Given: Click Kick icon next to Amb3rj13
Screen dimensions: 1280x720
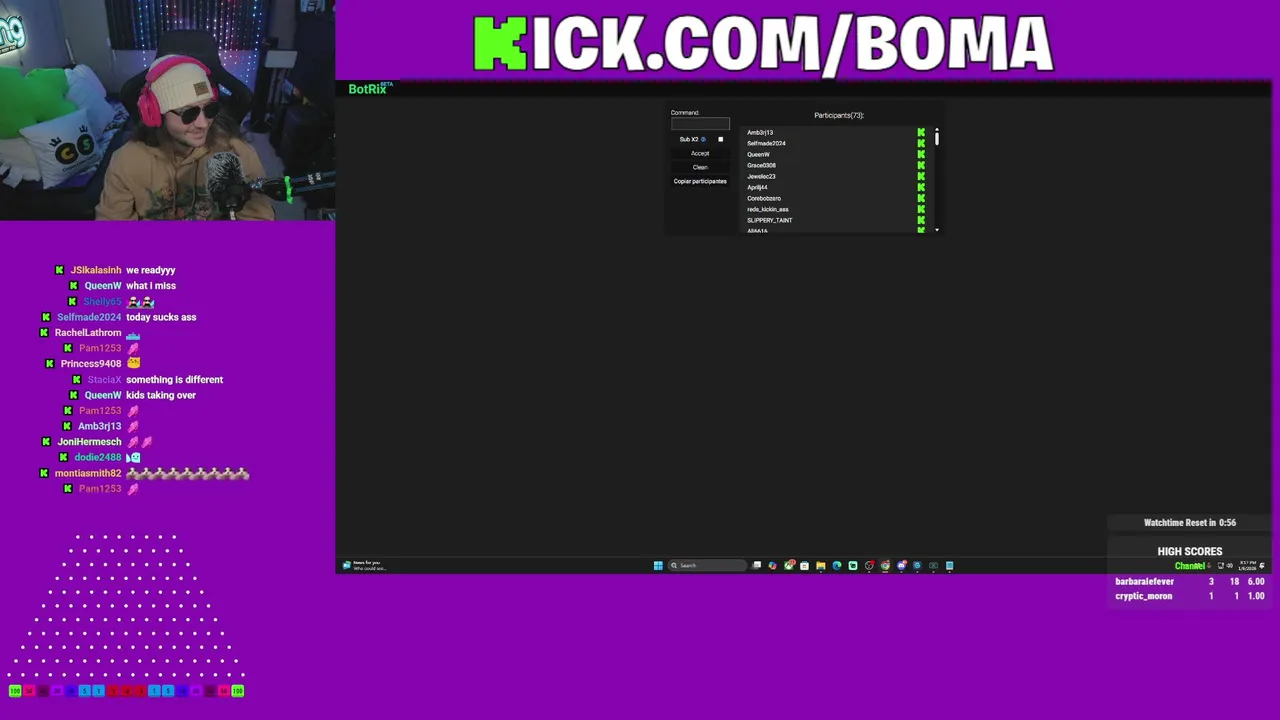Looking at the screenshot, I should point(921,132).
